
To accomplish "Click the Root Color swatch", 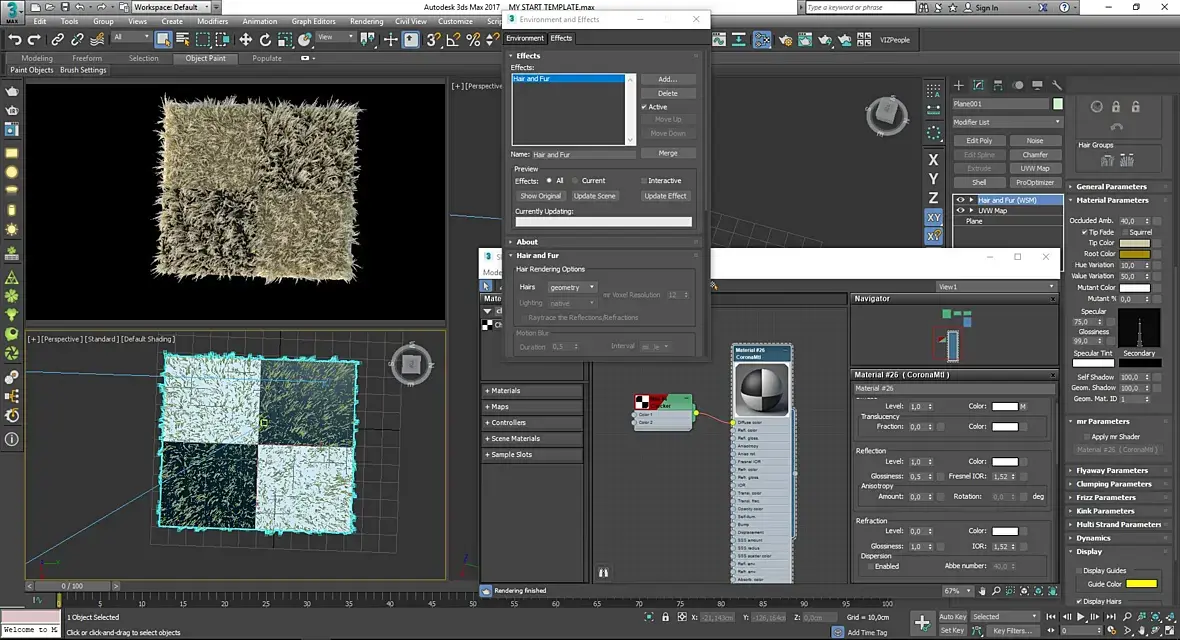I will point(1134,254).
